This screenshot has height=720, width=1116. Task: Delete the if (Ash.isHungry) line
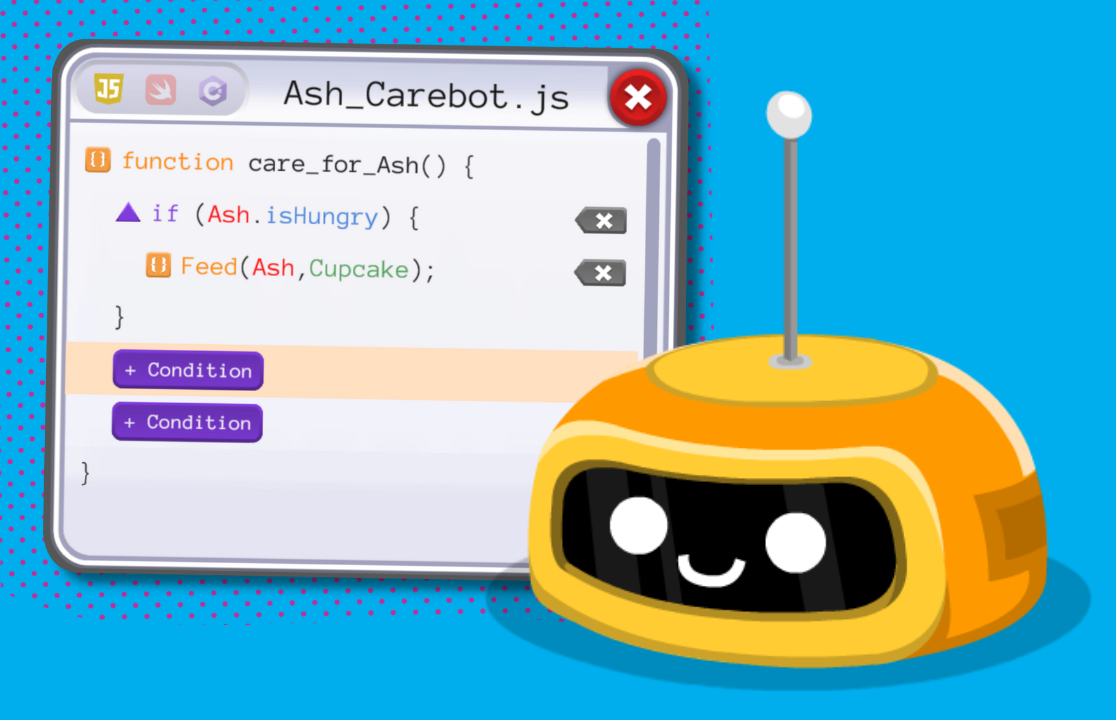(x=600, y=220)
